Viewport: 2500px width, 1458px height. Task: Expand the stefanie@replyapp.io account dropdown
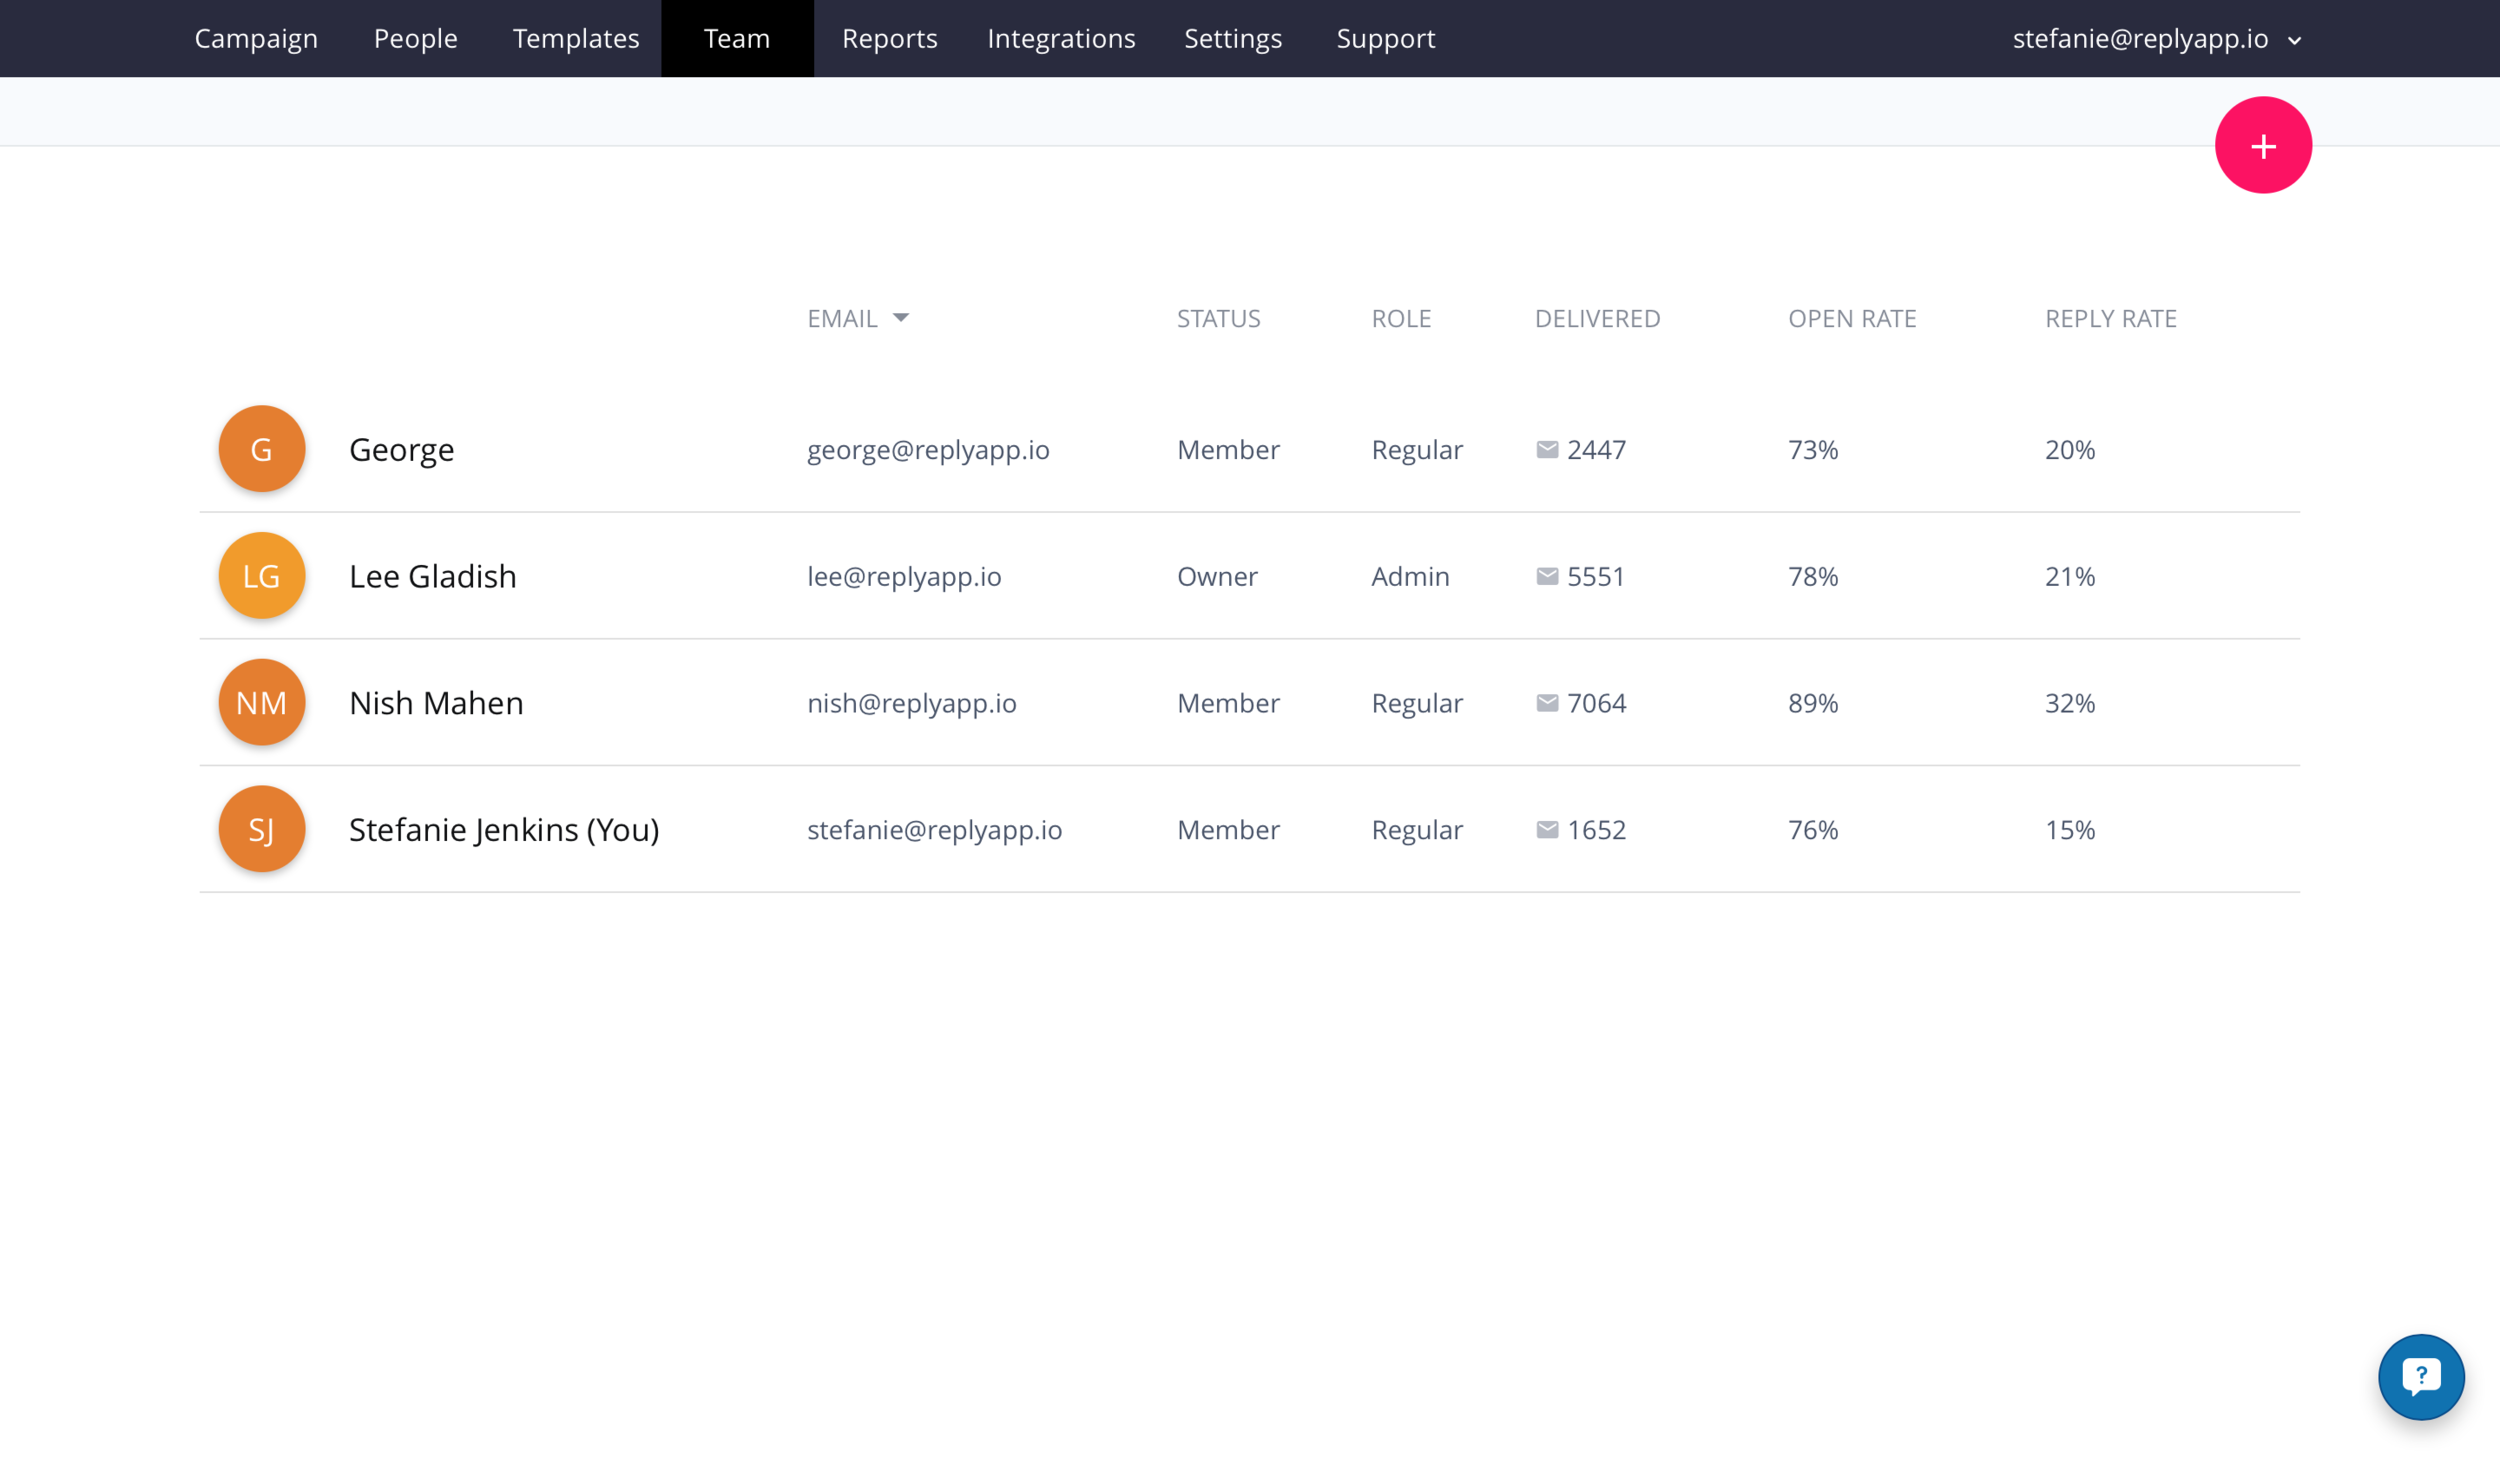(2158, 39)
